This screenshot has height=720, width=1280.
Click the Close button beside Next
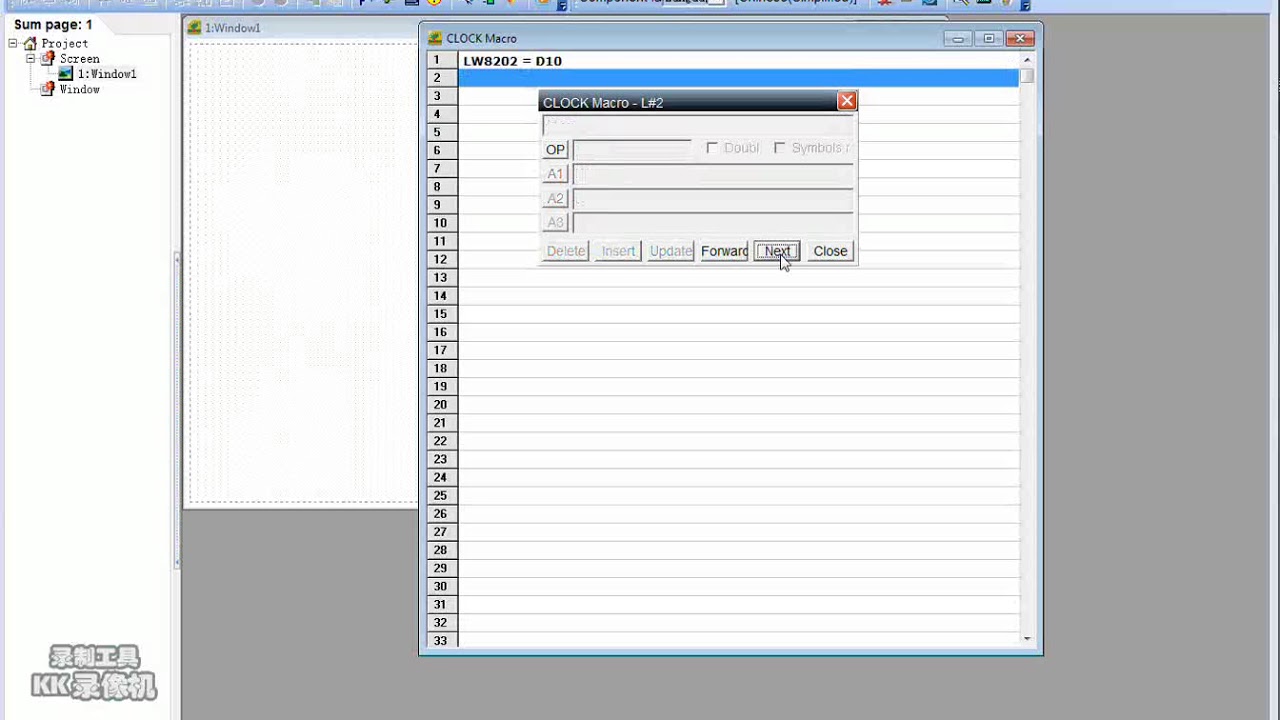point(830,251)
